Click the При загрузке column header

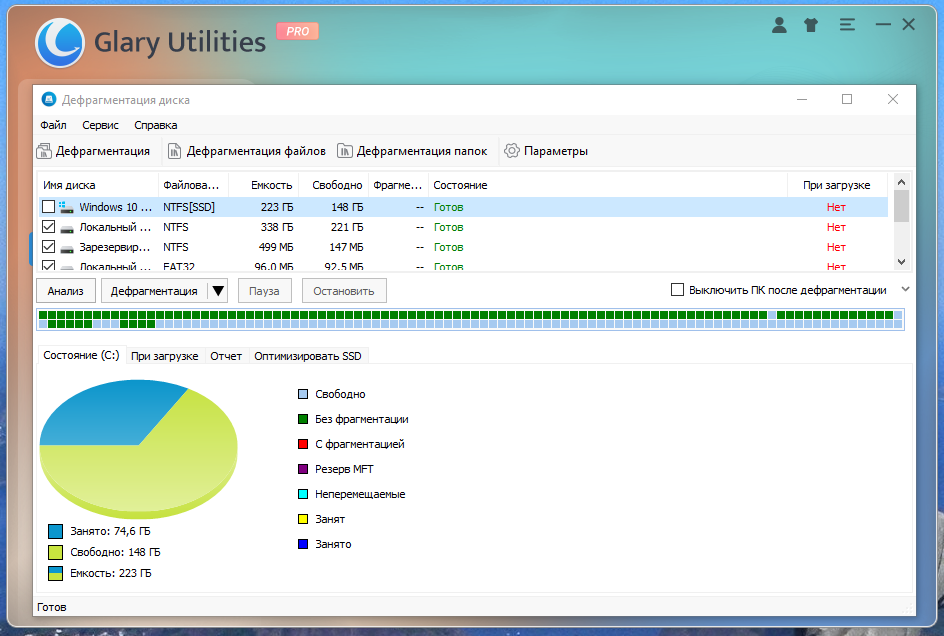click(x=837, y=185)
